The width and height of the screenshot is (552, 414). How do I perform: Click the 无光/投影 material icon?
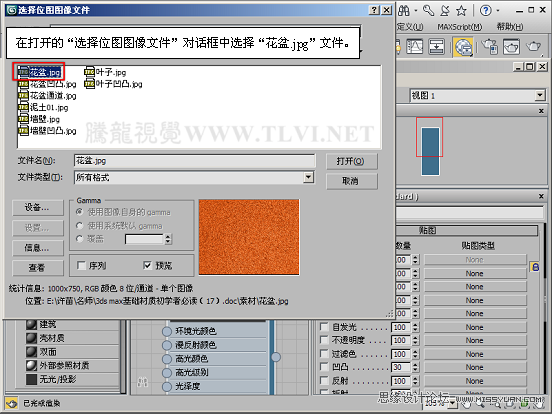[31, 379]
